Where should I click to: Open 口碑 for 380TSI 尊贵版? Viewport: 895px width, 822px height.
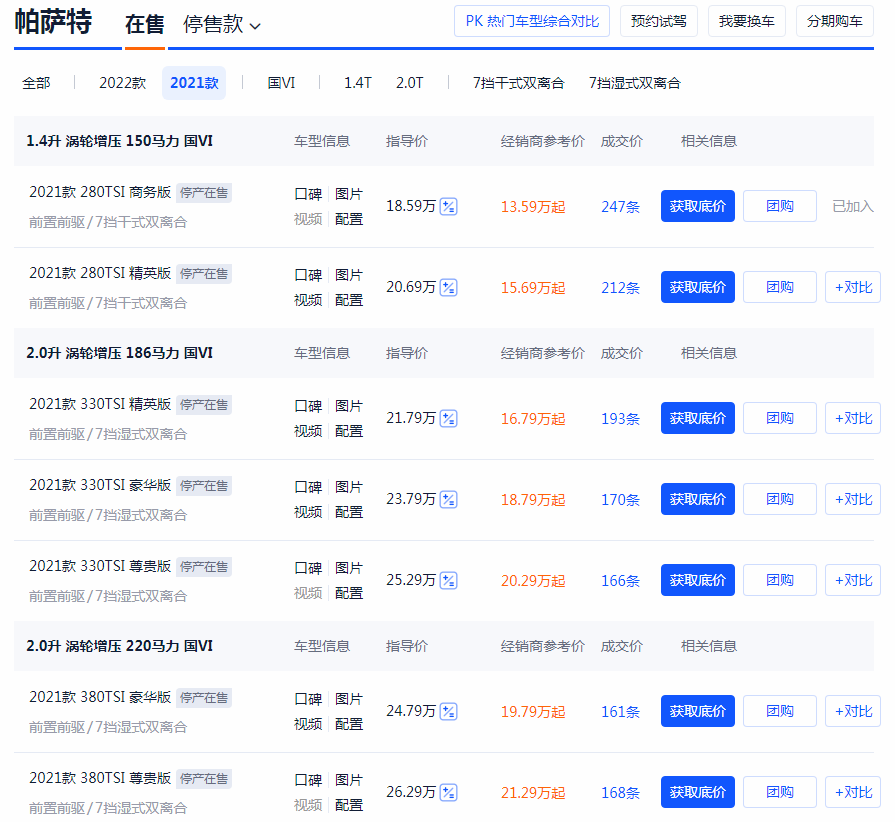pyautogui.click(x=308, y=780)
